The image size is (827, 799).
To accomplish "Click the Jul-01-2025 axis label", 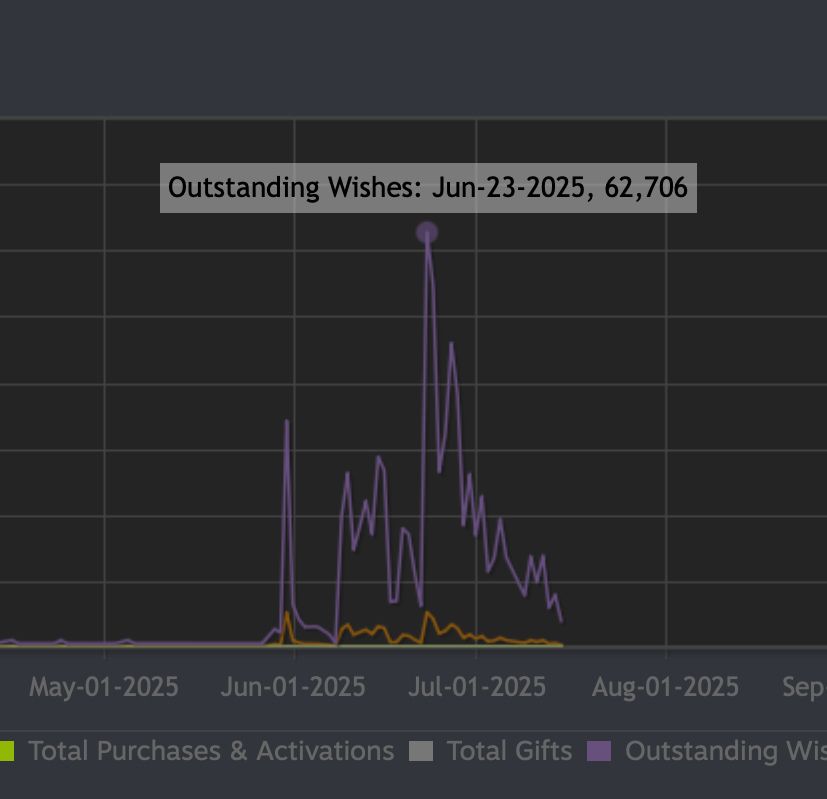I will click(x=477, y=687).
